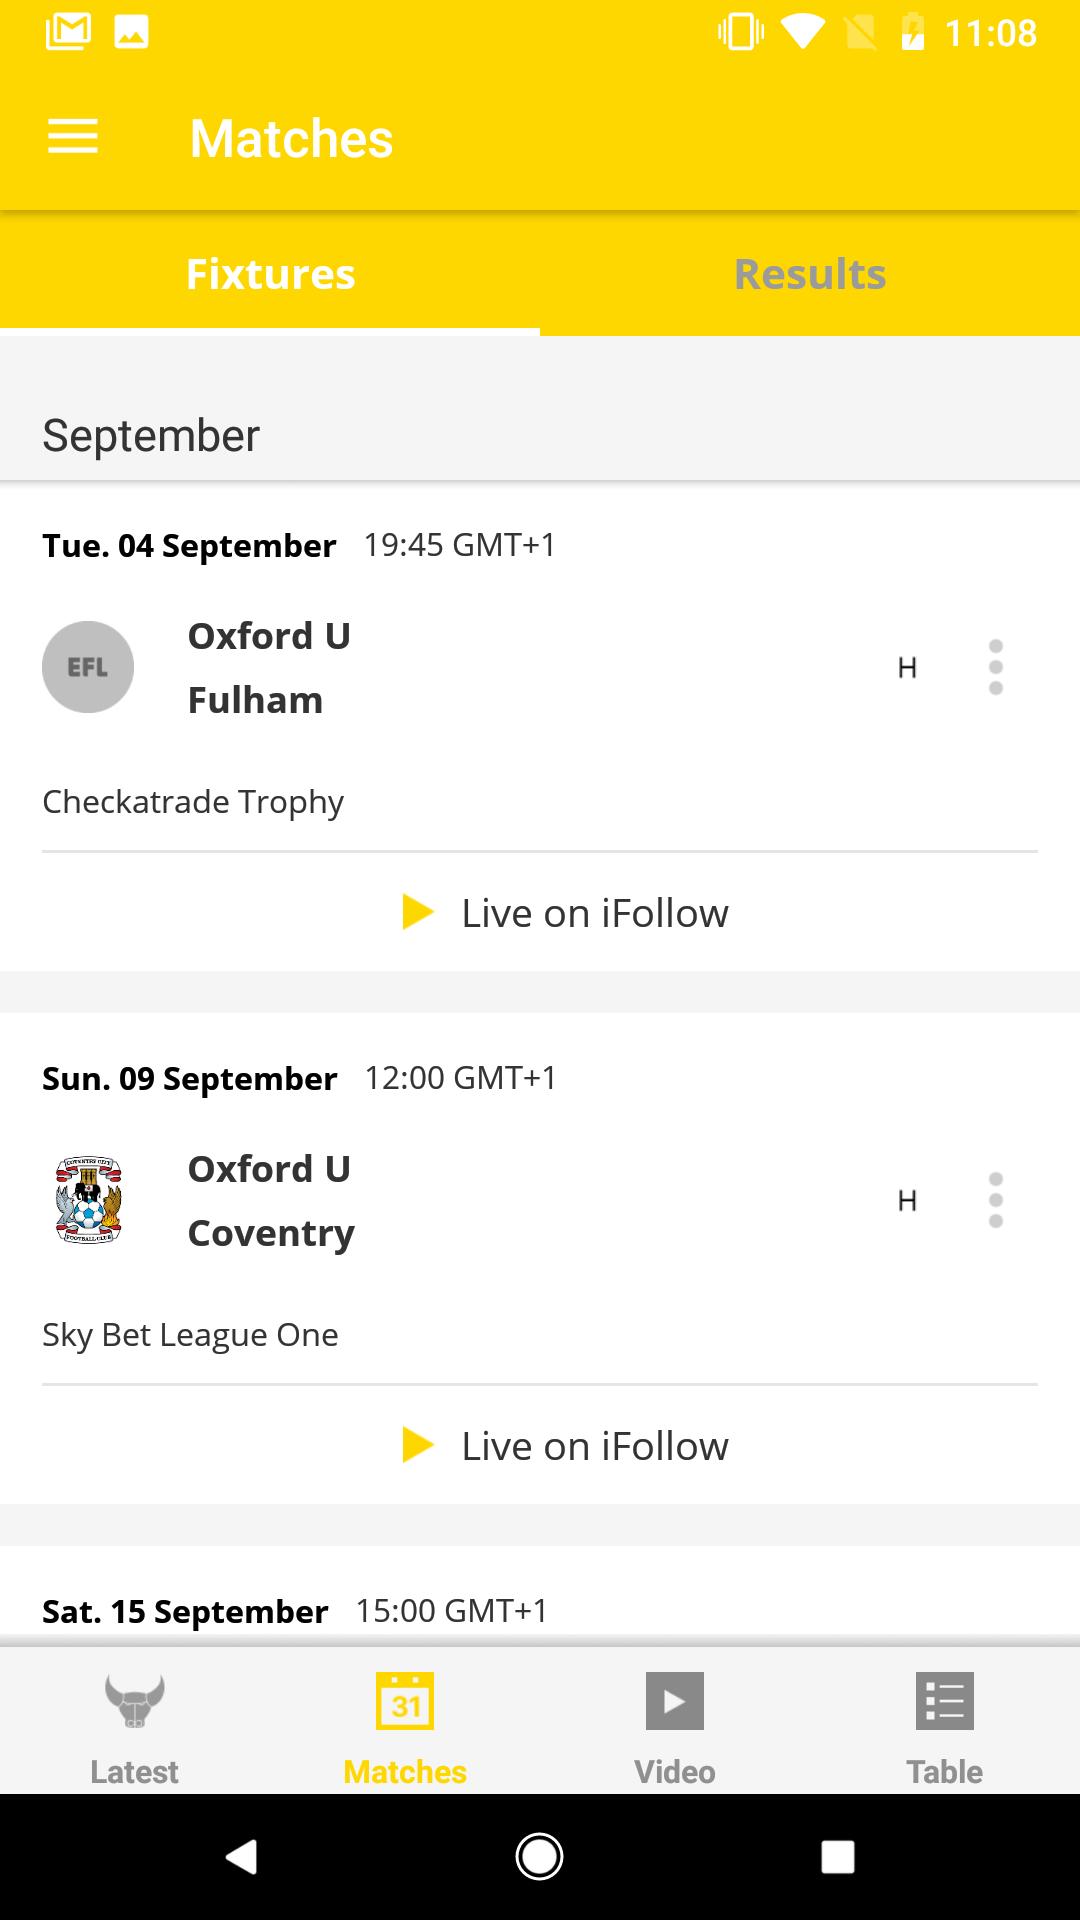Screen dimensions: 1080x1920
Task: Open the Latest tab ox icon
Action: click(135, 1701)
